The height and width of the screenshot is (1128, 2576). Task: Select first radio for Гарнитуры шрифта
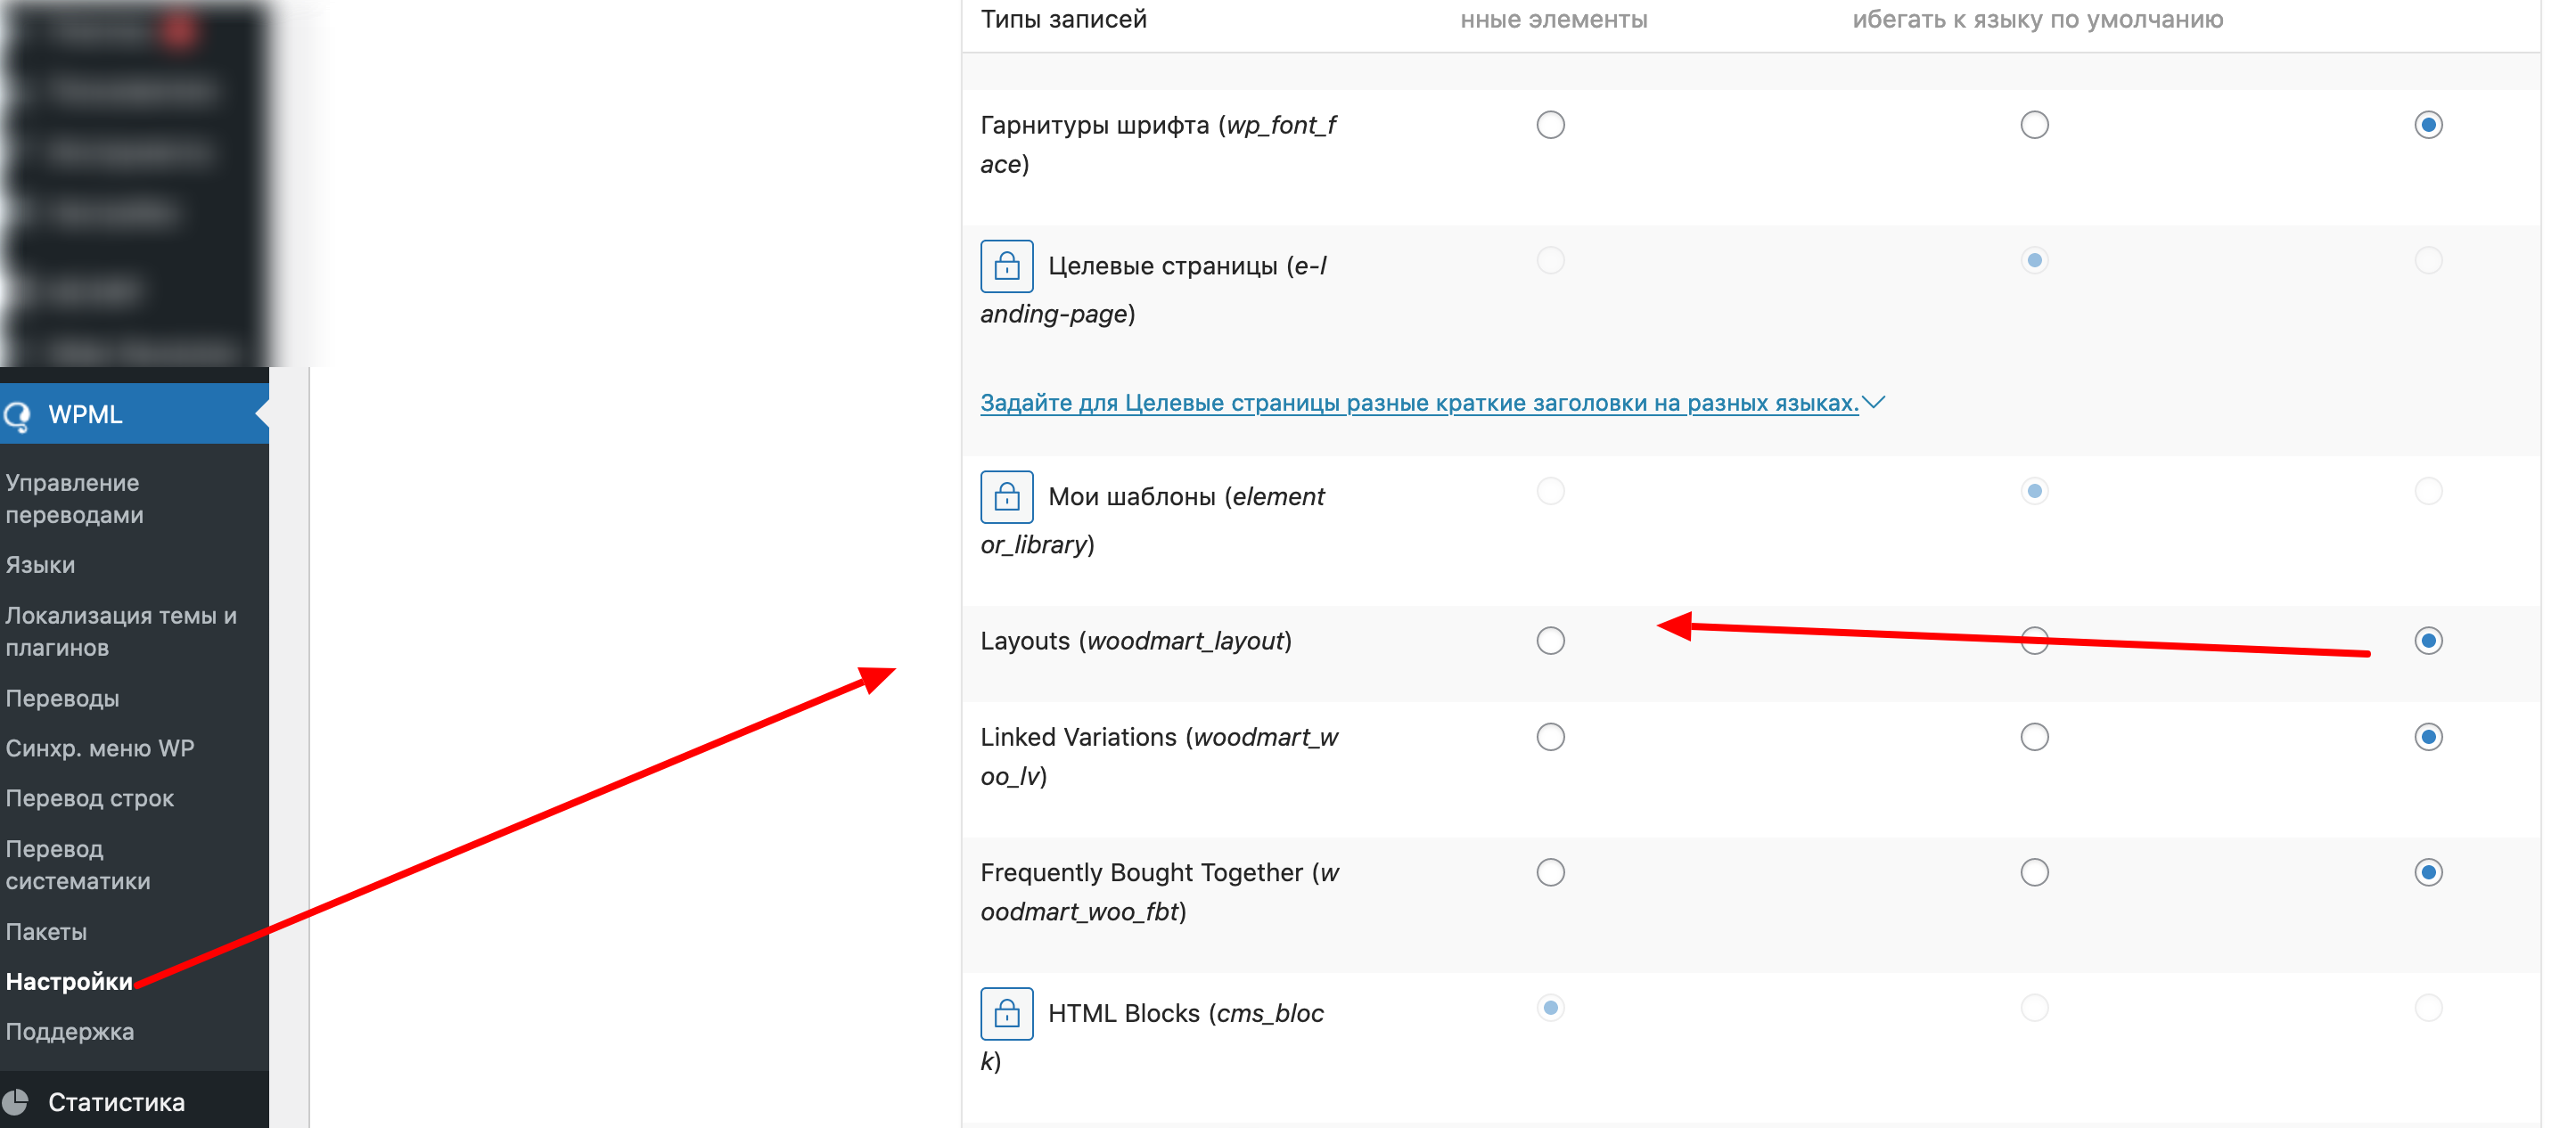(x=1550, y=125)
